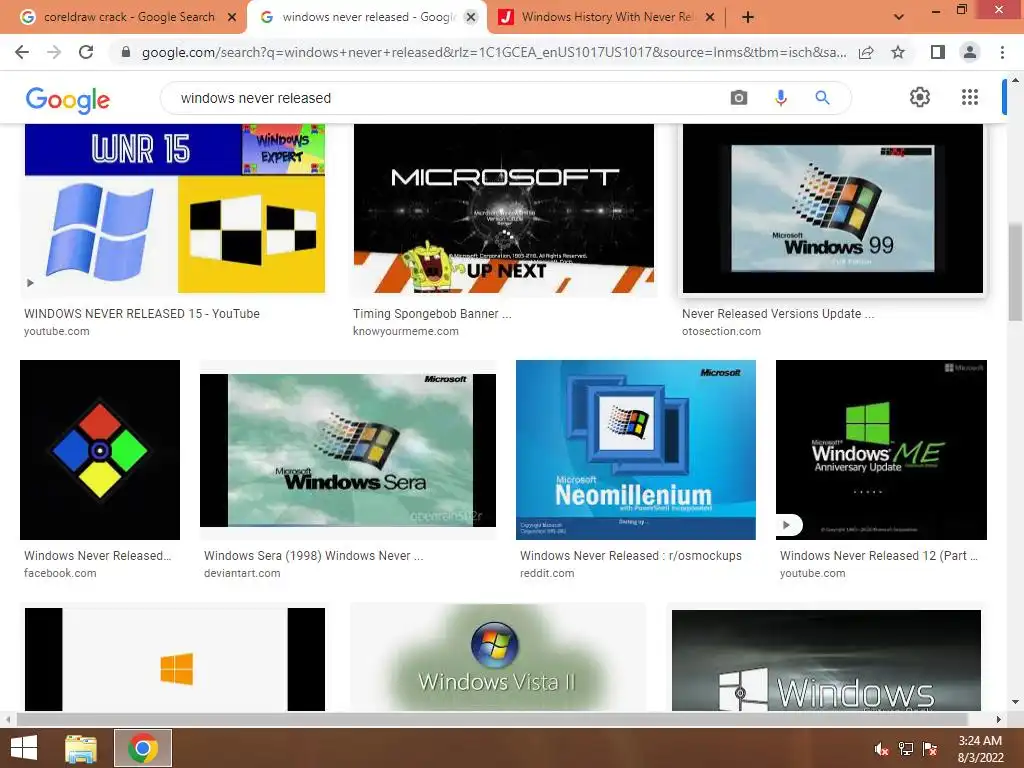Open Windows Never Released facebook.com result
Viewport: 1024px width, 768px height.
97,555
